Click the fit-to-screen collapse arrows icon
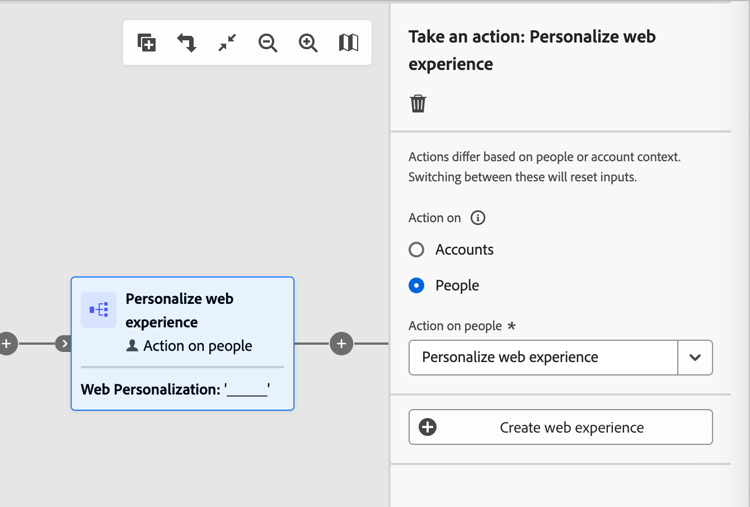The height and width of the screenshot is (507, 750). point(227,43)
